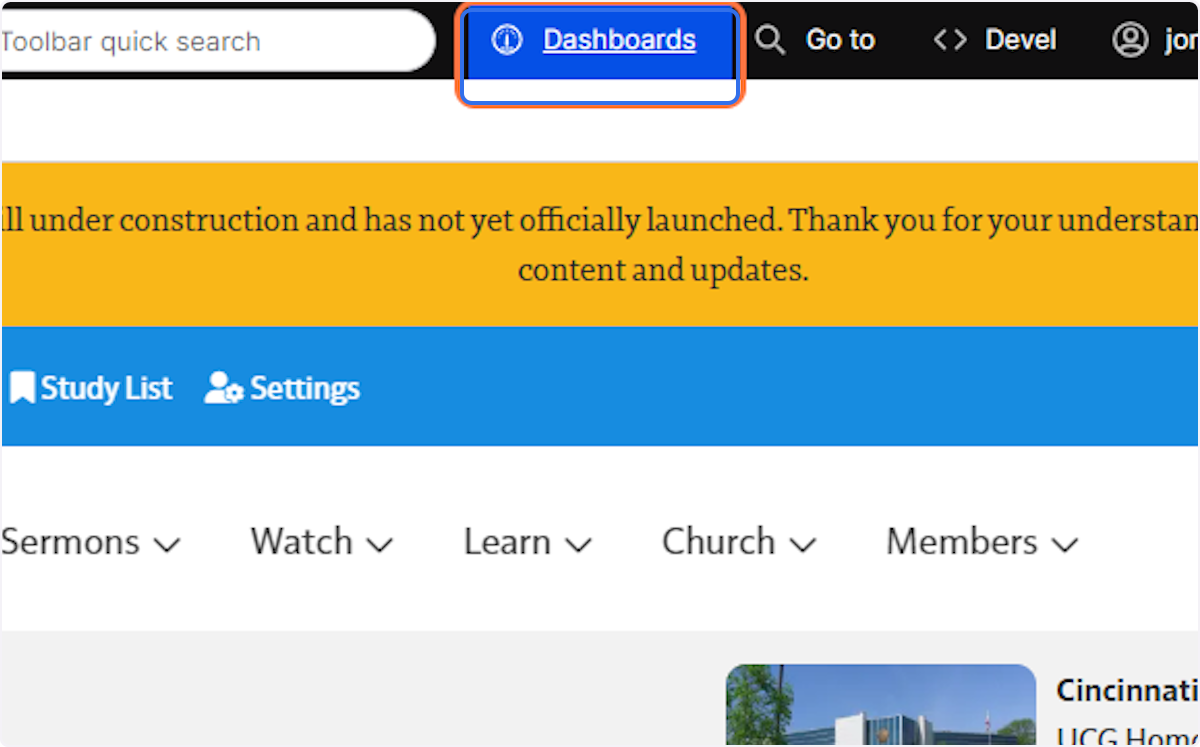This screenshot has width=1200, height=747.
Task: Click the UCG Home Office building photo
Action: tap(880, 710)
